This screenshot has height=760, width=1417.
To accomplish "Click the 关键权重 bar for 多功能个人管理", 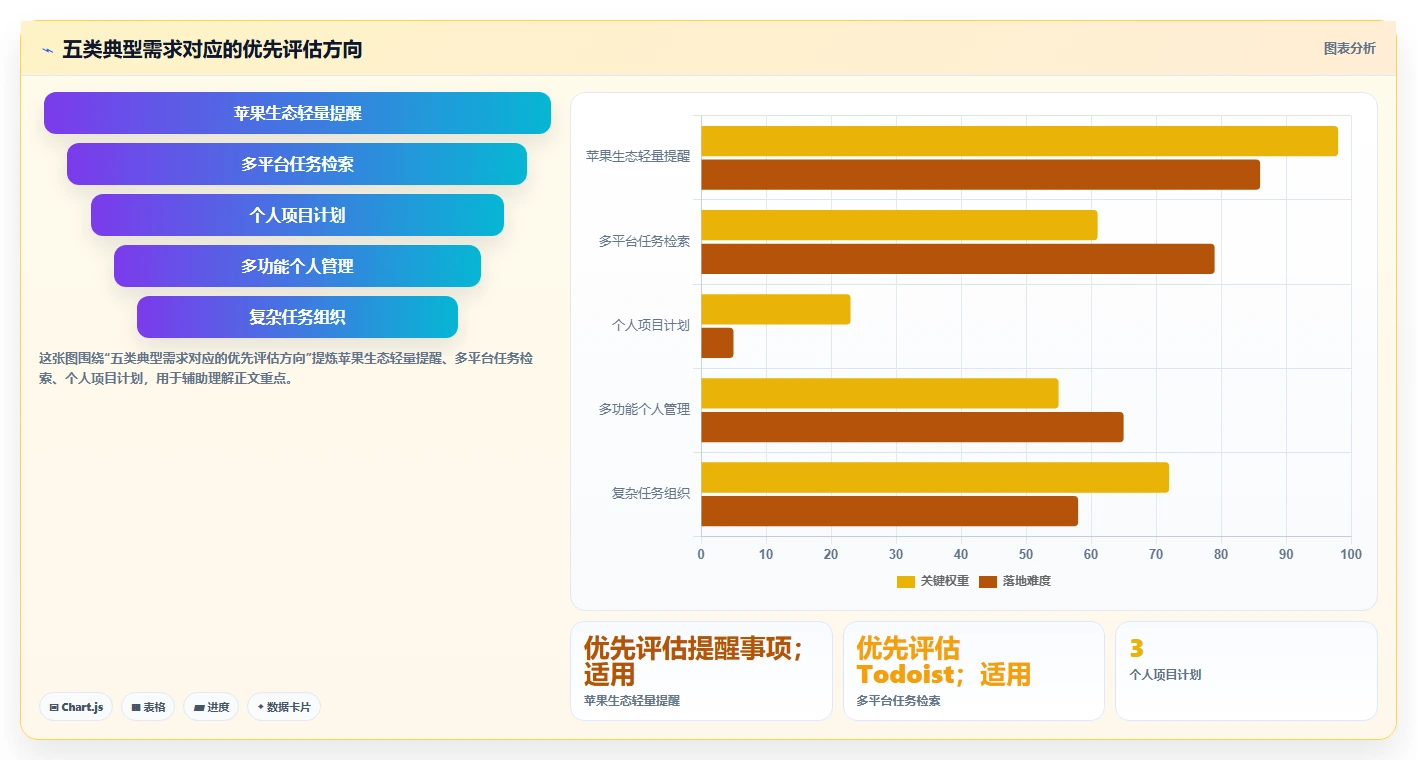I will pyautogui.click(x=880, y=393).
